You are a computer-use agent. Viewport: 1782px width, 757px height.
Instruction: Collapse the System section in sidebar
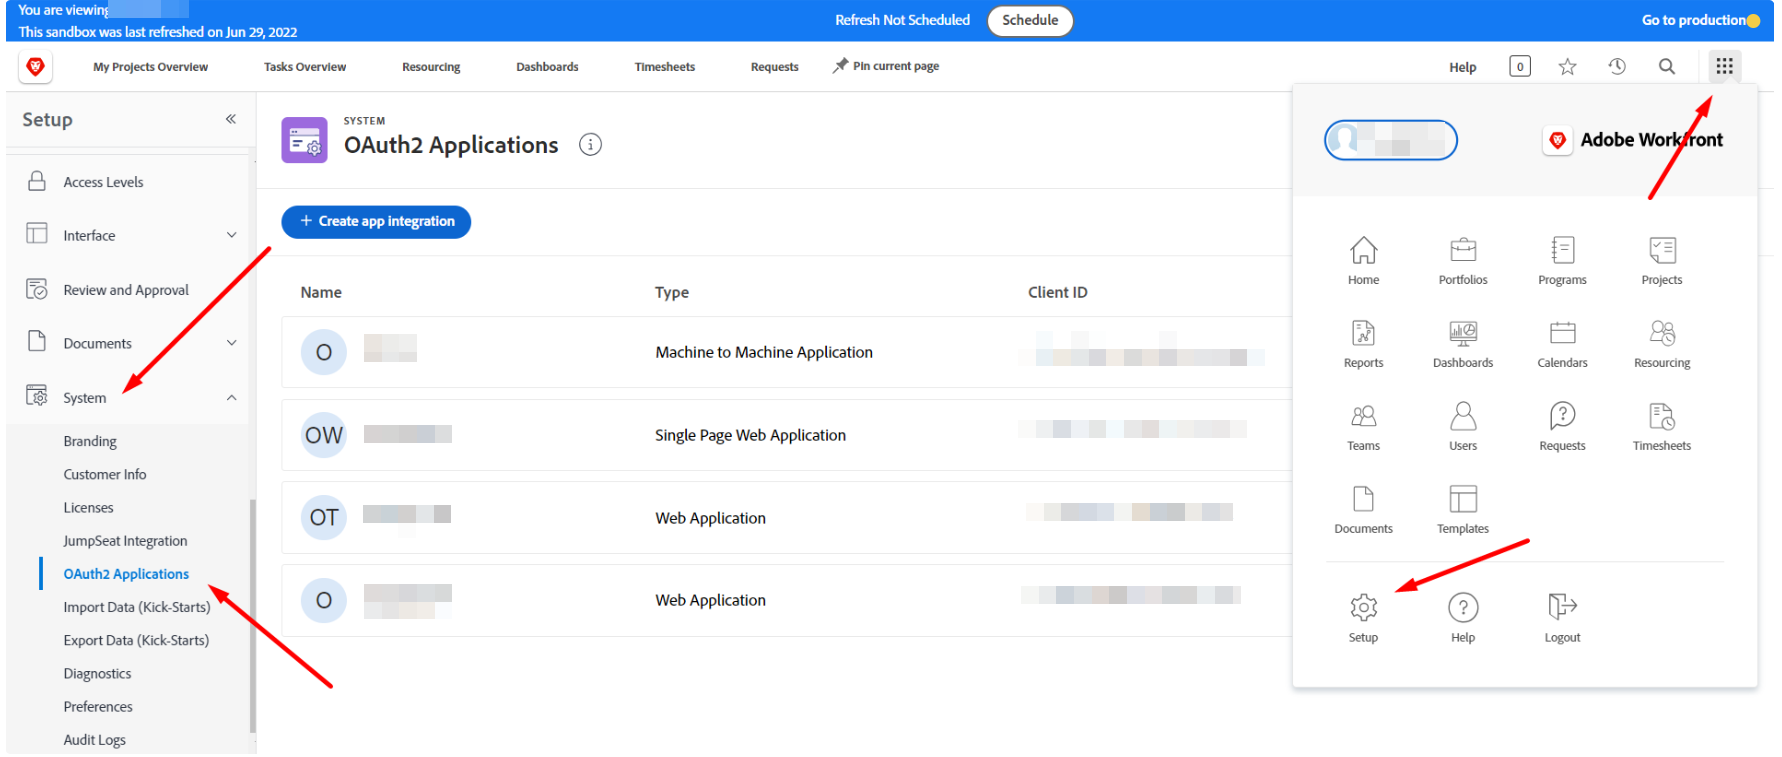click(x=231, y=398)
